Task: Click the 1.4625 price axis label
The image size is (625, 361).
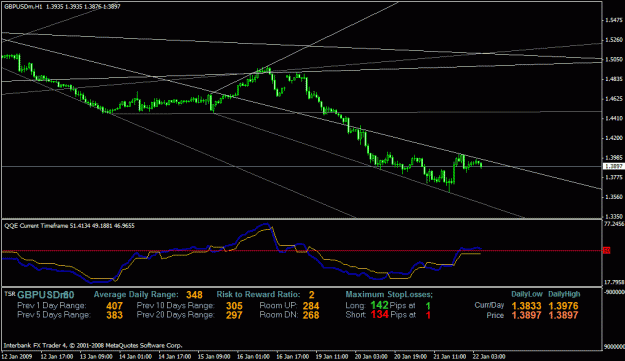Action: point(613,98)
